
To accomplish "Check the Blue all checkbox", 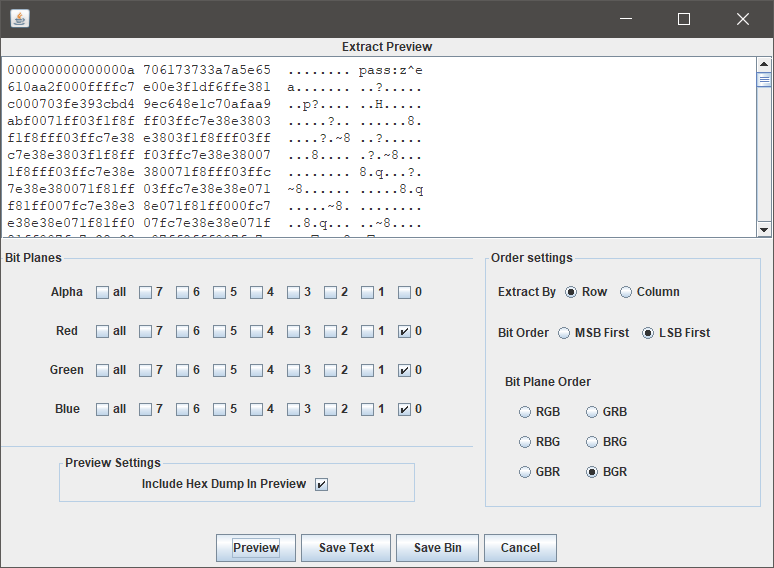I will (x=102, y=410).
